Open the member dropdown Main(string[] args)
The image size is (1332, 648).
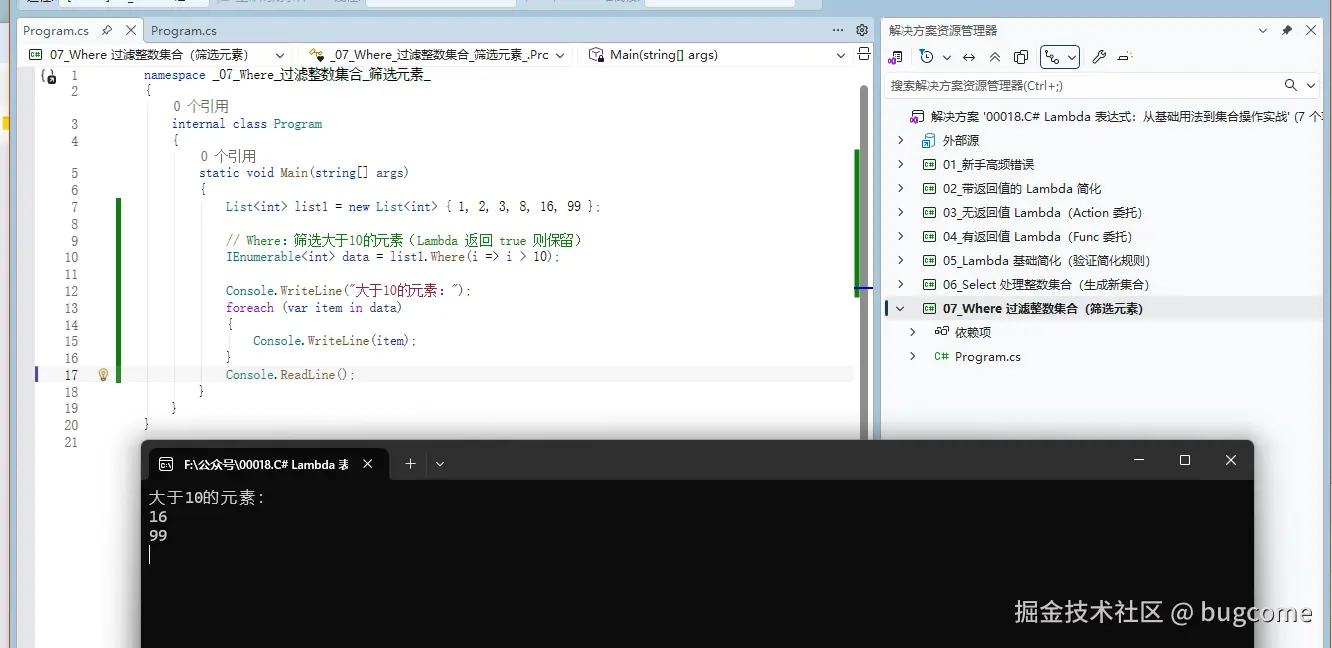(718, 55)
